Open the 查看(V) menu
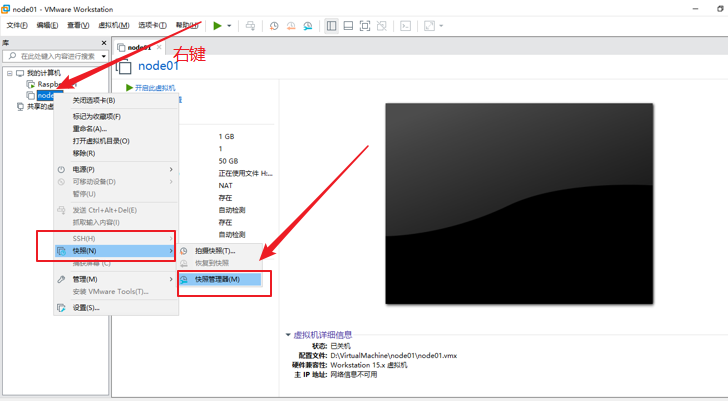The width and height of the screenshot is (728, 401). 78,25
